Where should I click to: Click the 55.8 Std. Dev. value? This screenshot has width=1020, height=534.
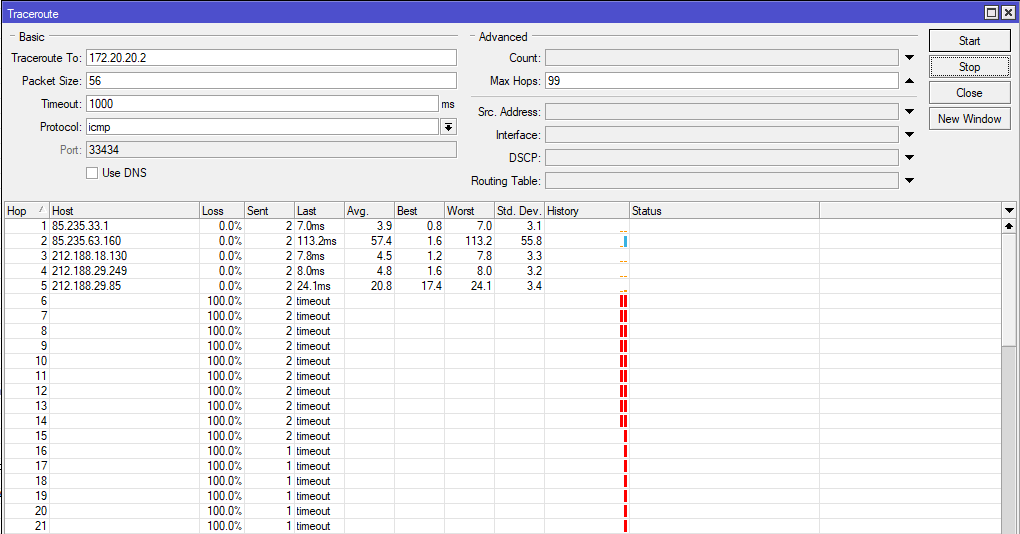531,241
